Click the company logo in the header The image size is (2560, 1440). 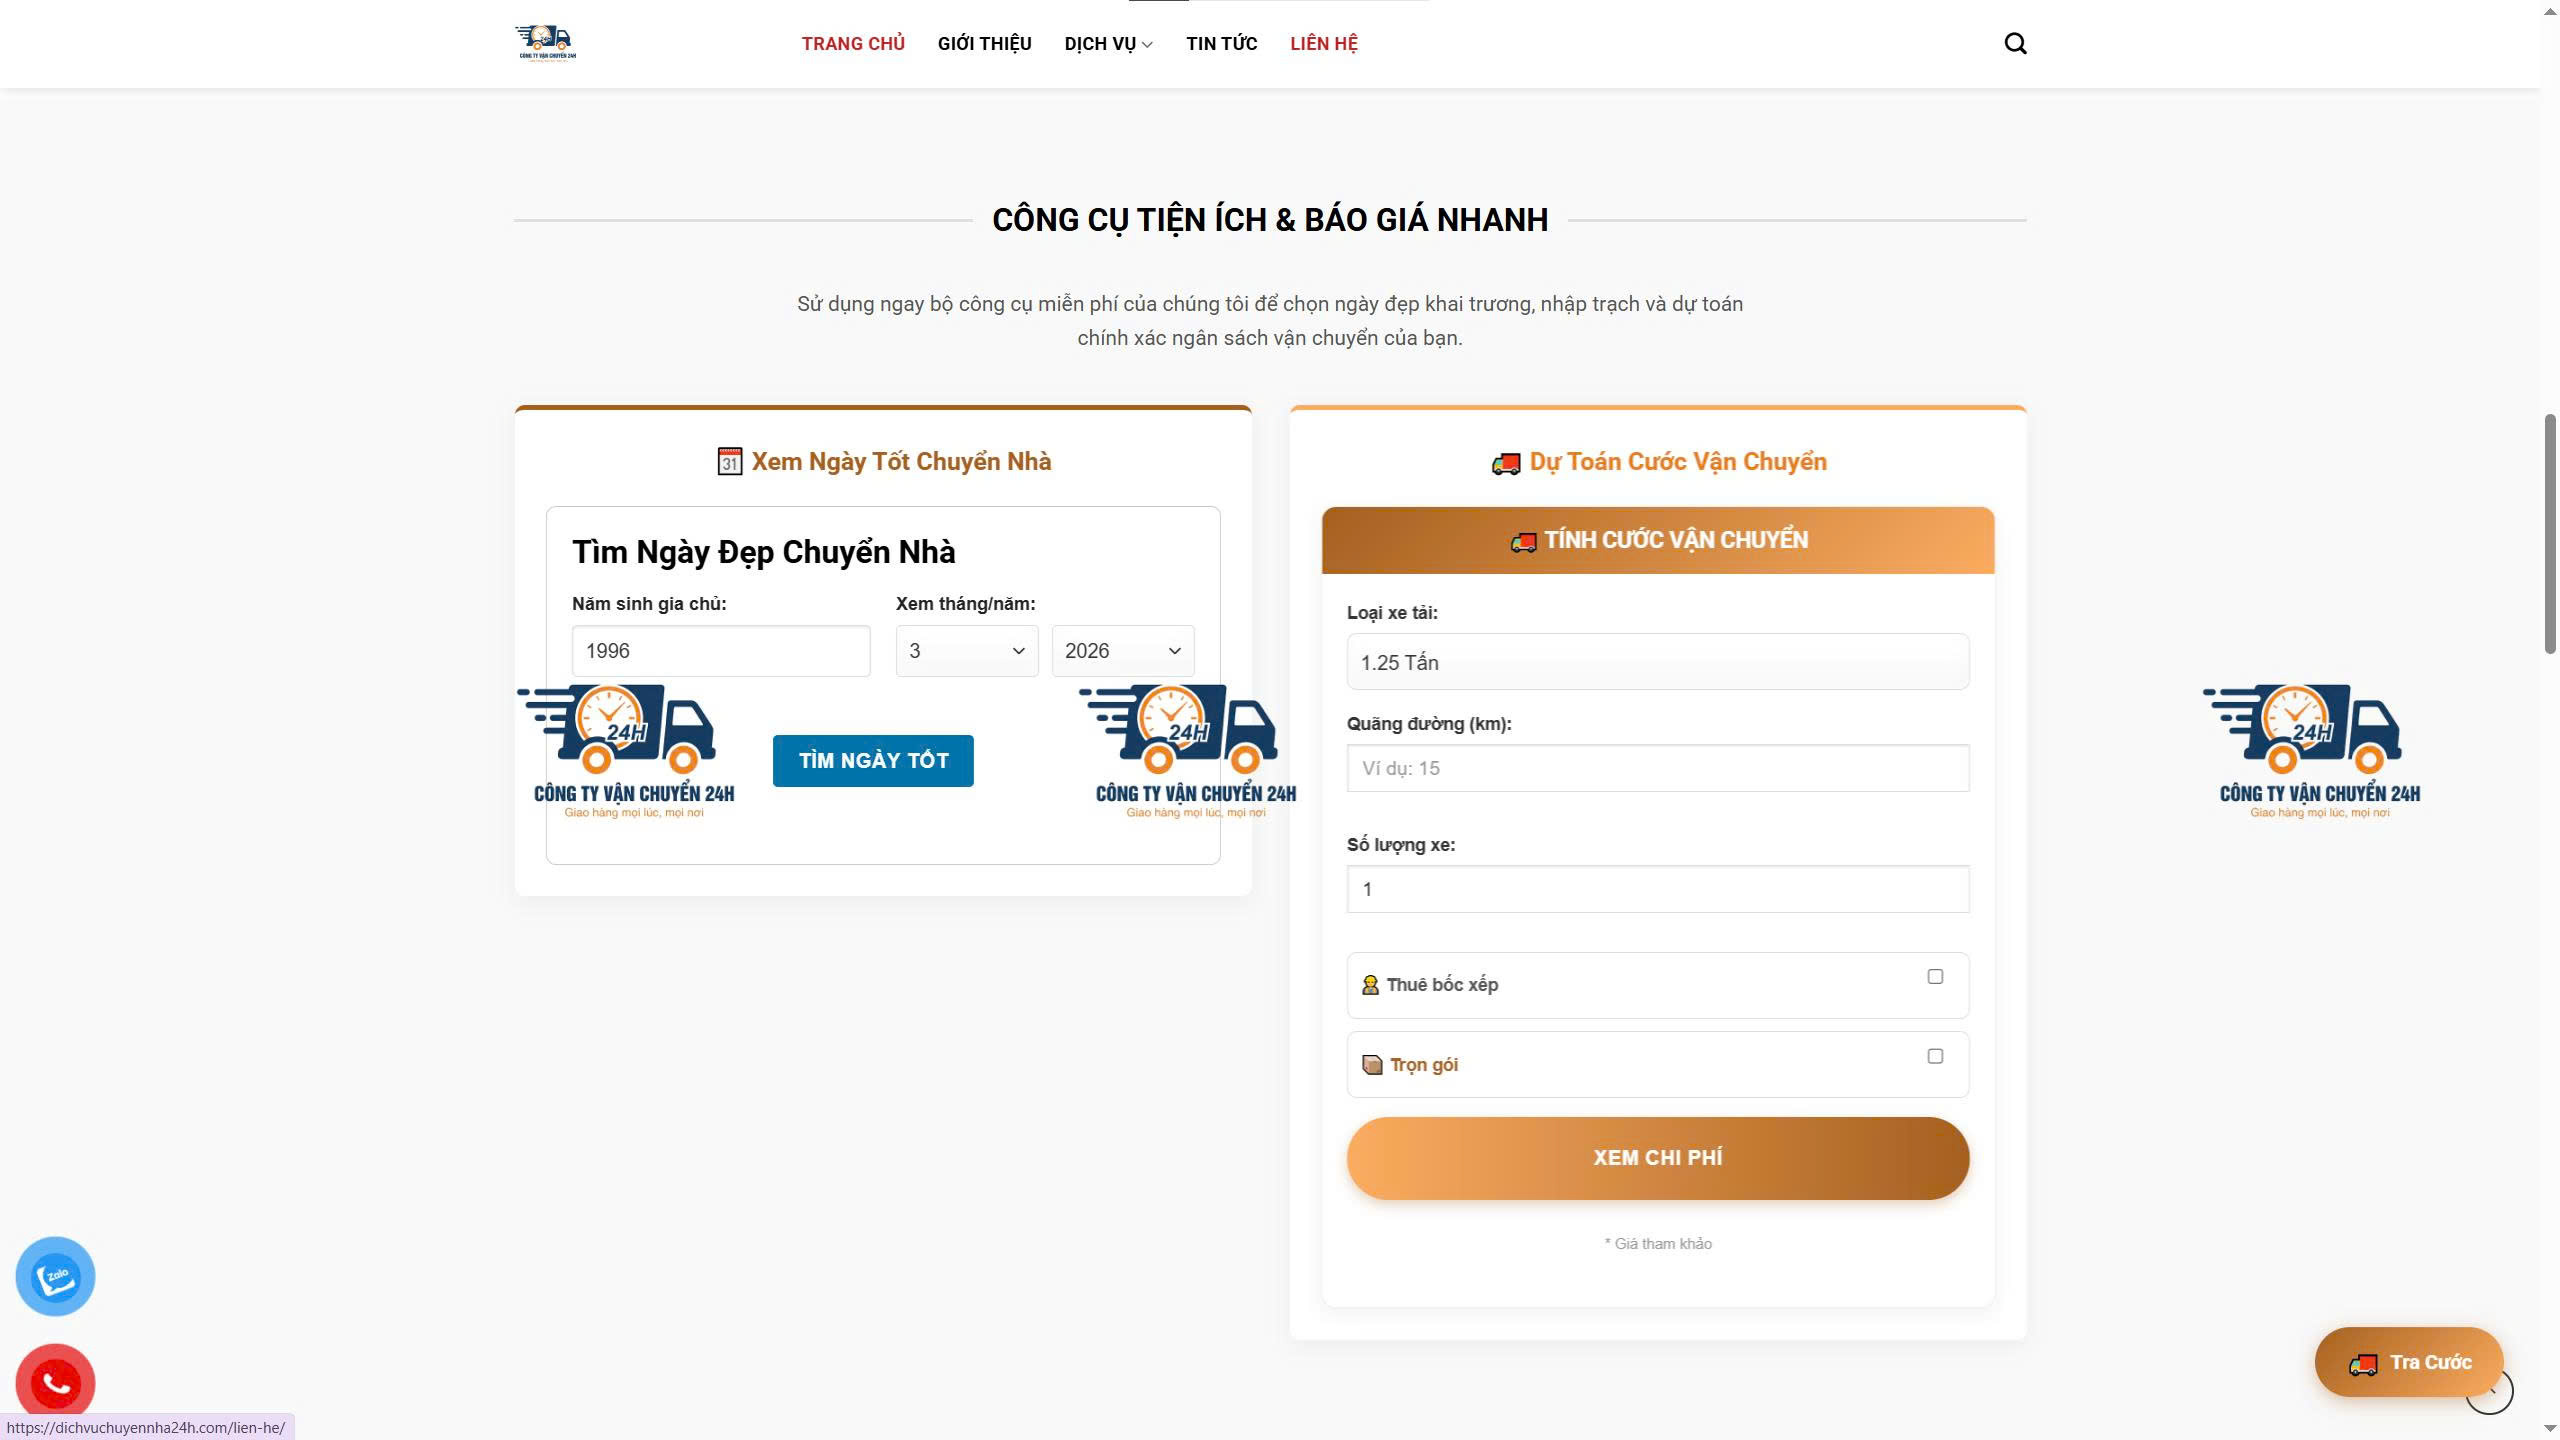545,43
